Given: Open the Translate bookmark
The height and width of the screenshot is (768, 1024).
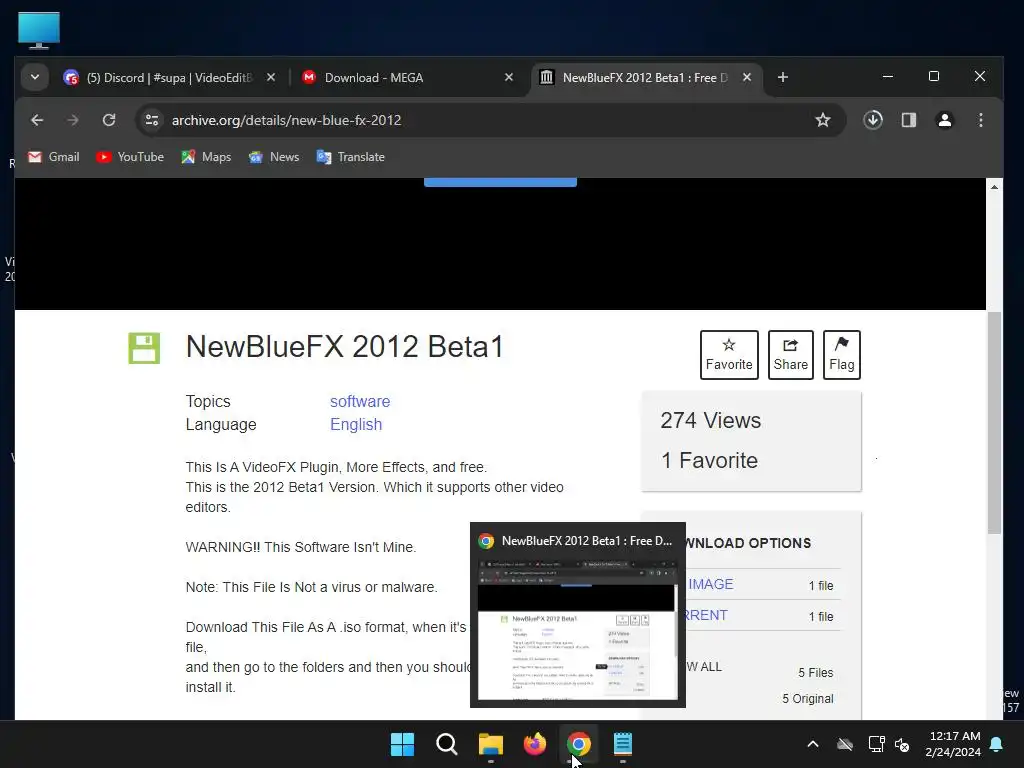Looking at the screenshot, I should point(351,157).
